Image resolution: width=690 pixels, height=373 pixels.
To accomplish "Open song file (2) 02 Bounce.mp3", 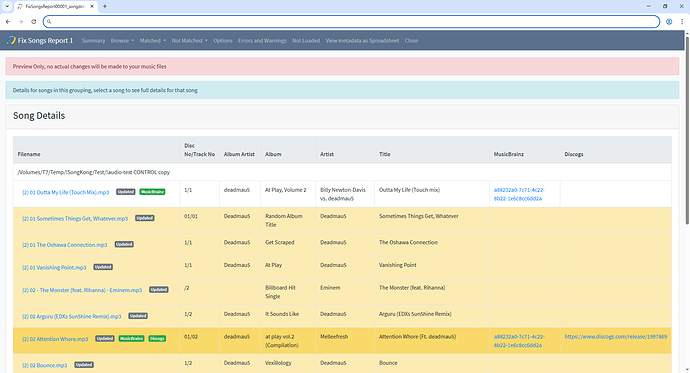I will pyautogui.click(x=45, y=365).
